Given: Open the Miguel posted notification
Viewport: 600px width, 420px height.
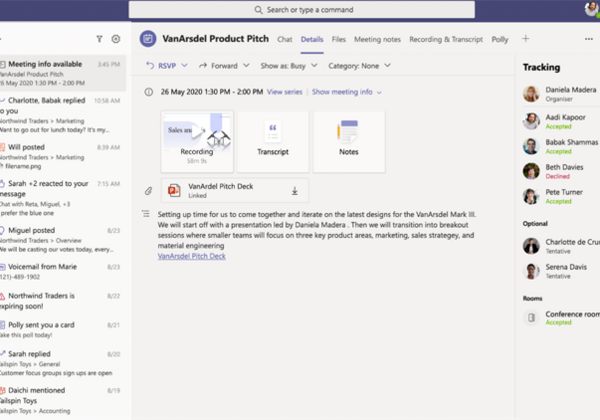Looking at the screenshot, I should (x=62, y=239).
